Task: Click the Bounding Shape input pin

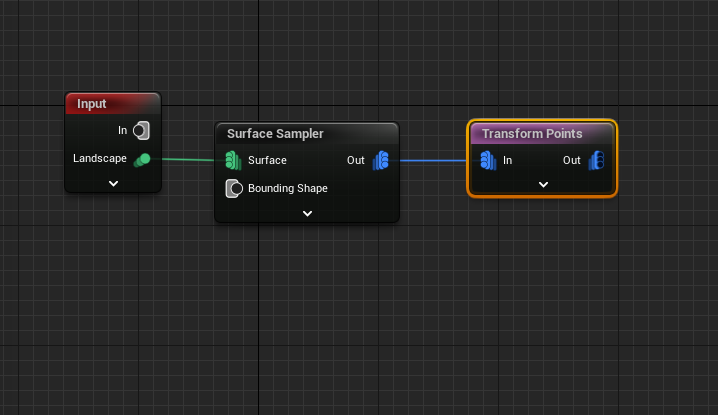Action: click(x=234, y=188)
